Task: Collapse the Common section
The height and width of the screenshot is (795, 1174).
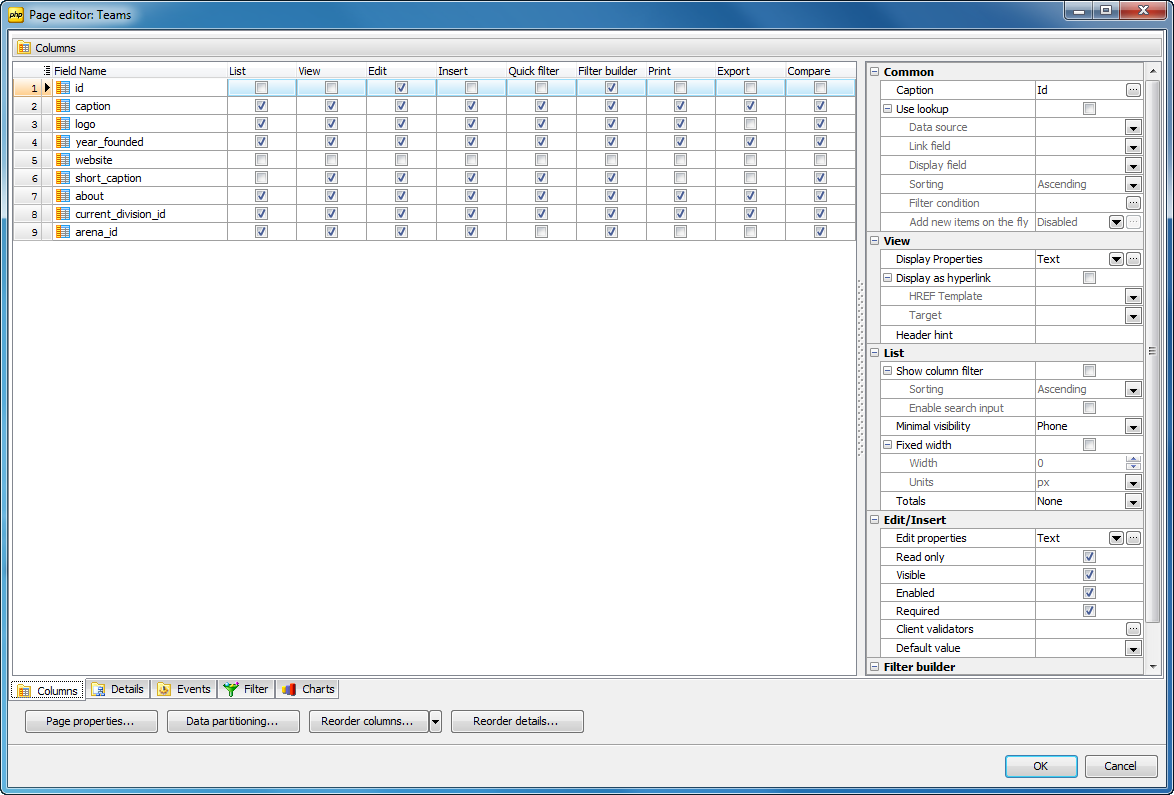Action: [875, 71]
